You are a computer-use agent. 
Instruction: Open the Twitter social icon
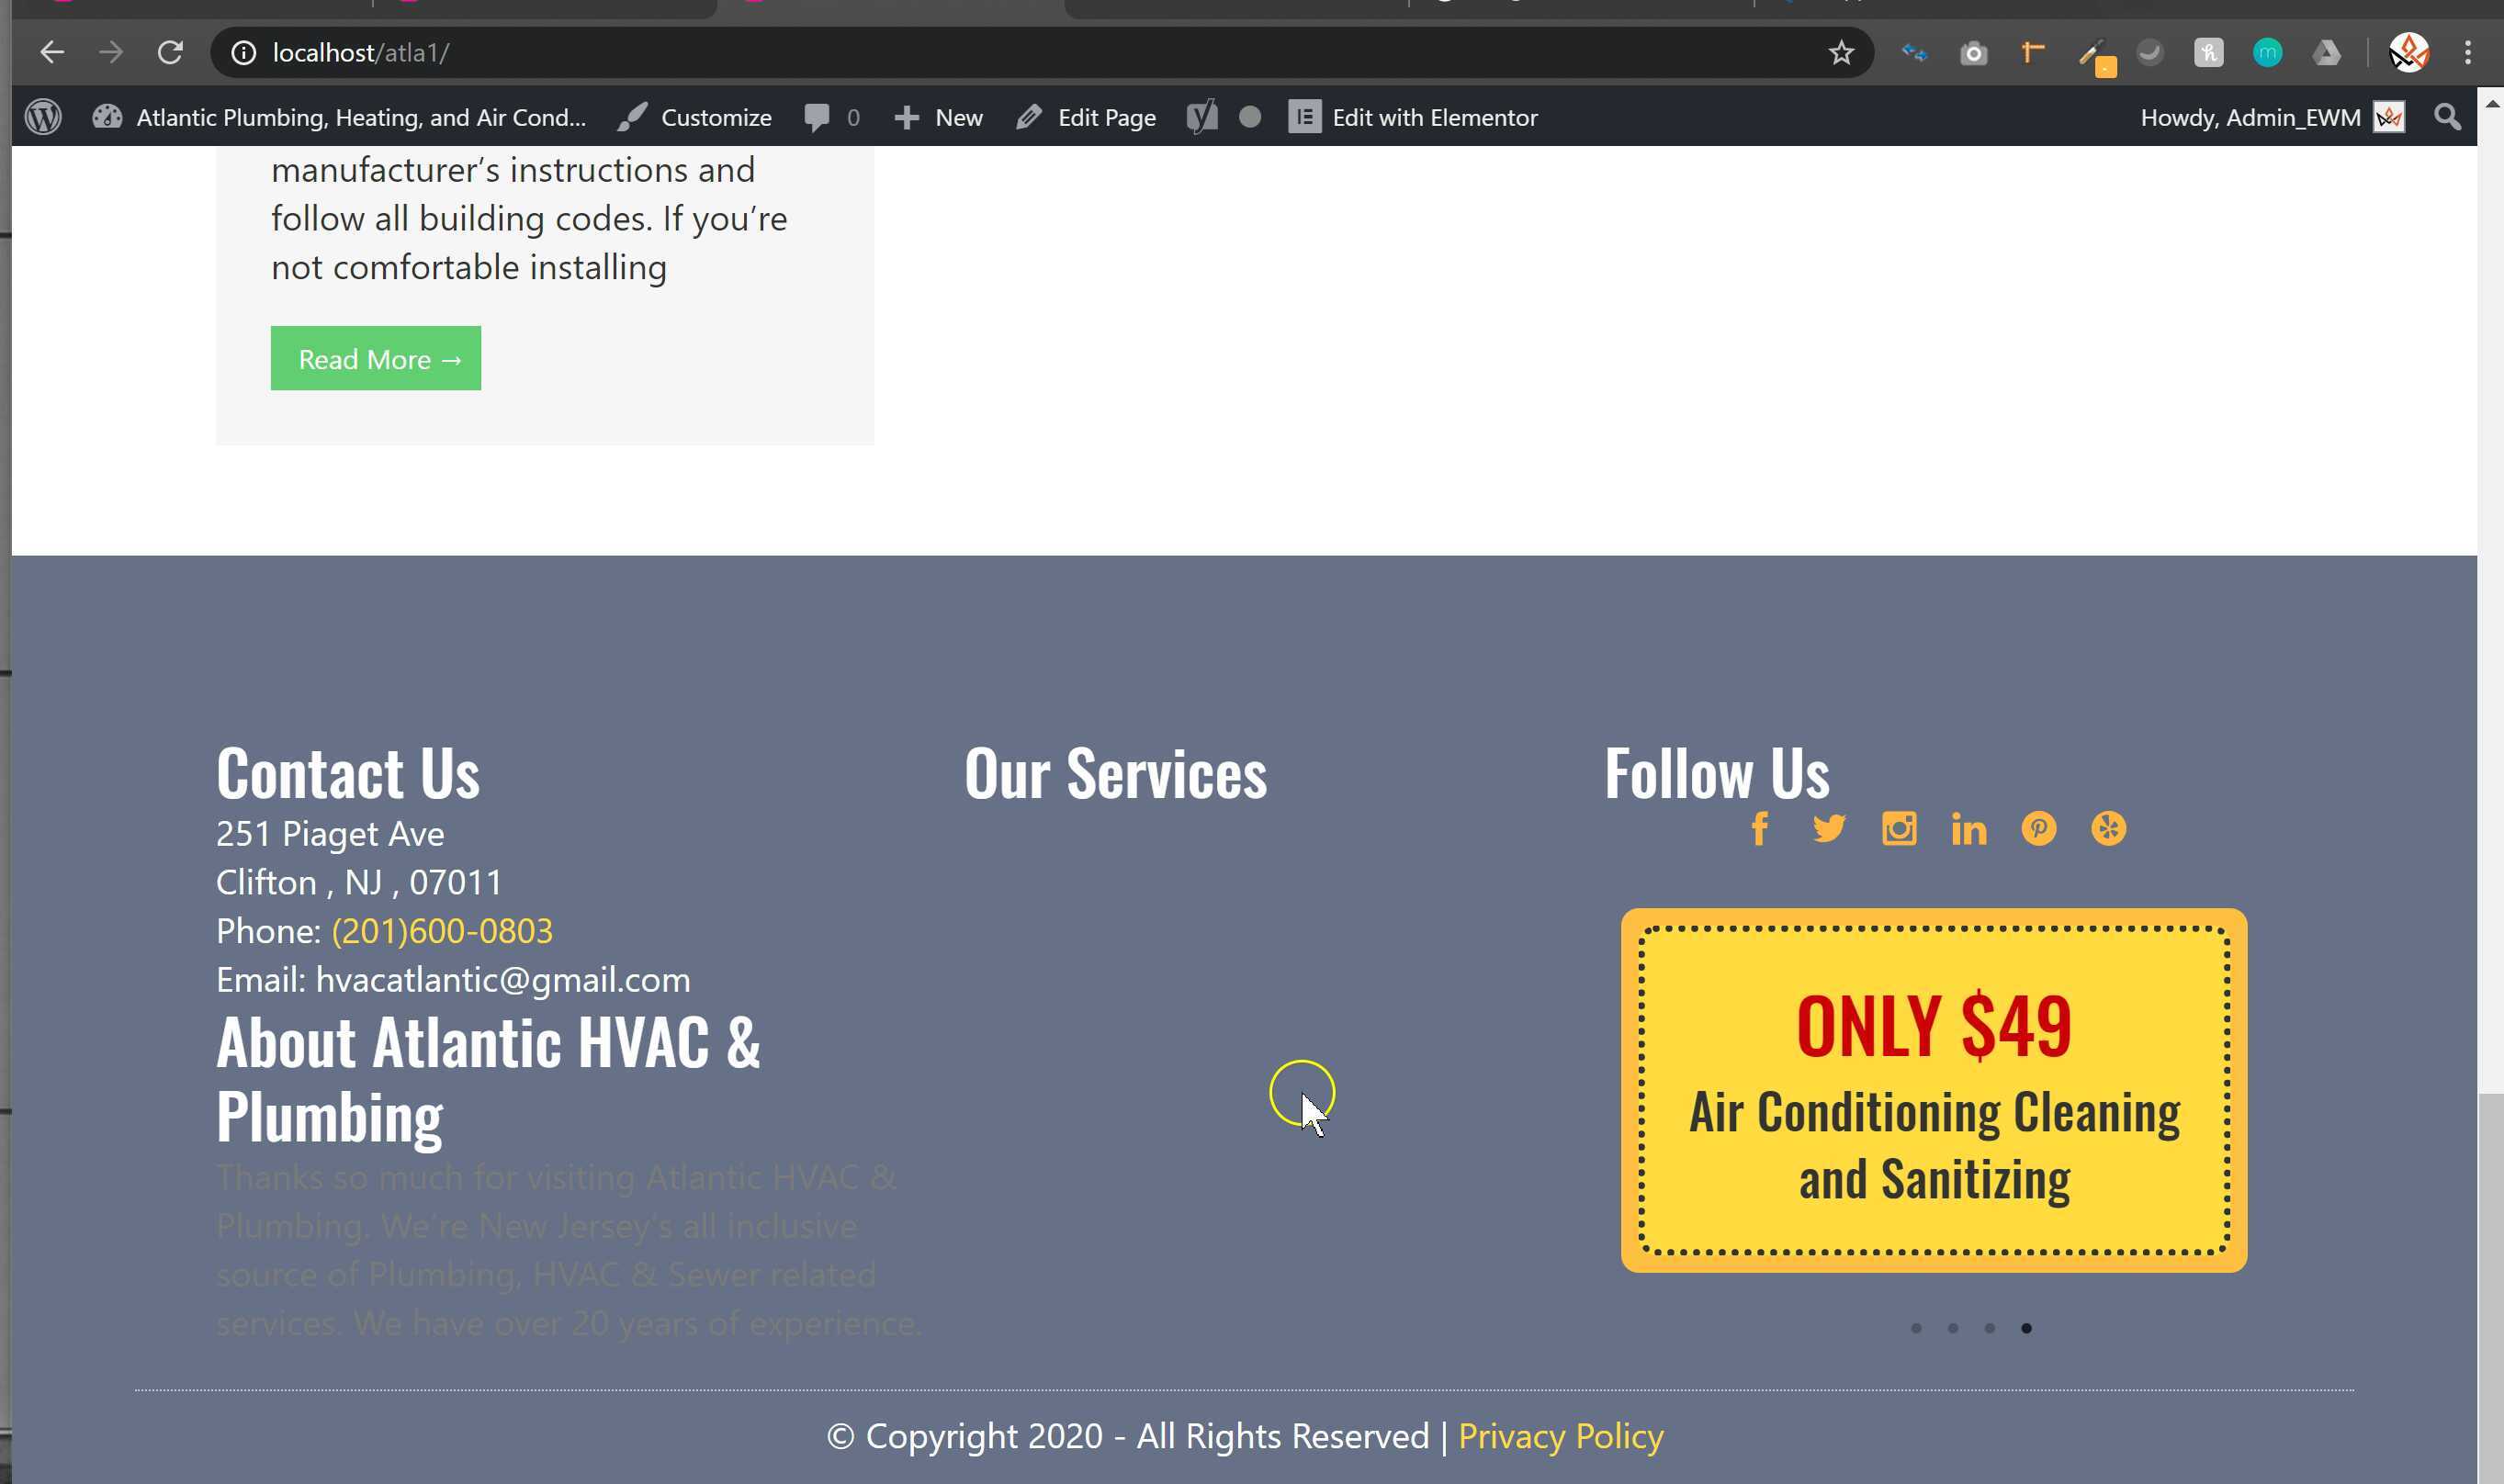click(1829, 829)
